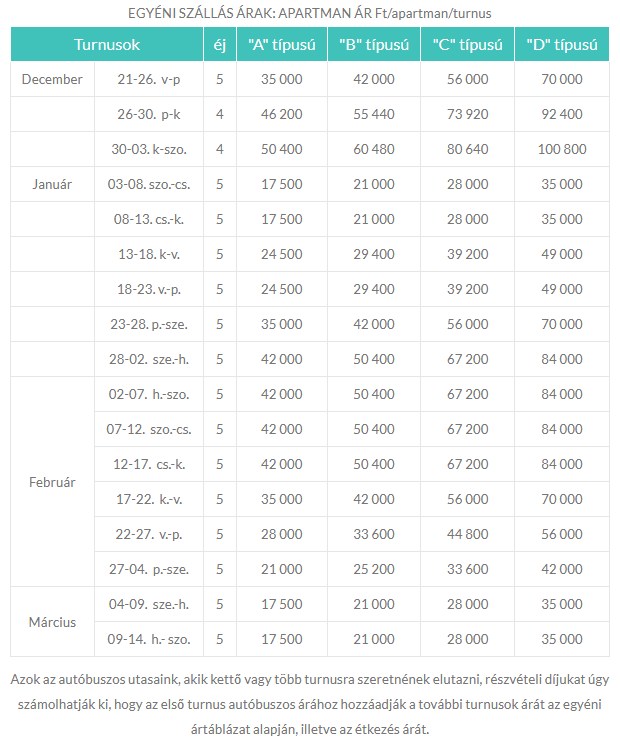
Task: Click the 21-26. v-p turnus cell
Action: click(x=150, y=80)
